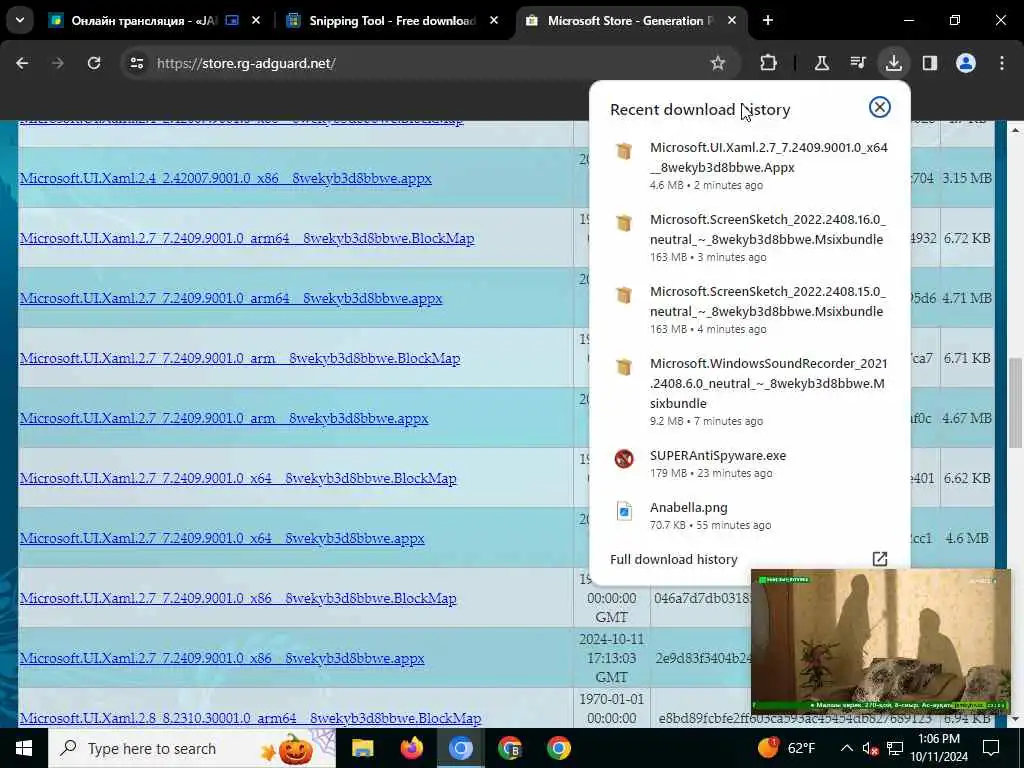The height and width of the screenshot is (768, 1024).
Task: Open File Explorer from taskbar
Action: 362,748
